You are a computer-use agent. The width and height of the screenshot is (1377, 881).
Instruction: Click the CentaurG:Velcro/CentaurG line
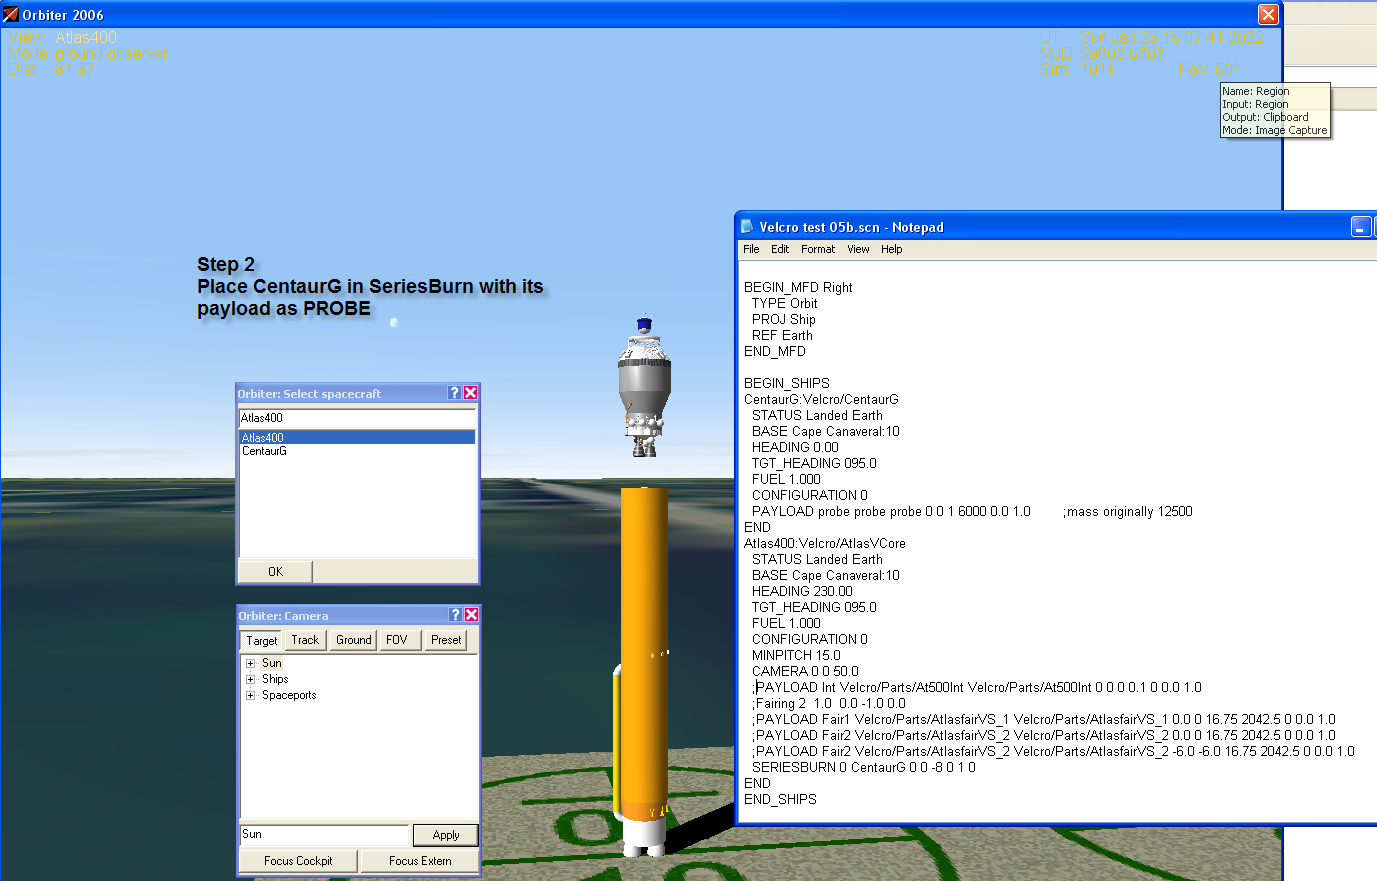click(821, 399)
